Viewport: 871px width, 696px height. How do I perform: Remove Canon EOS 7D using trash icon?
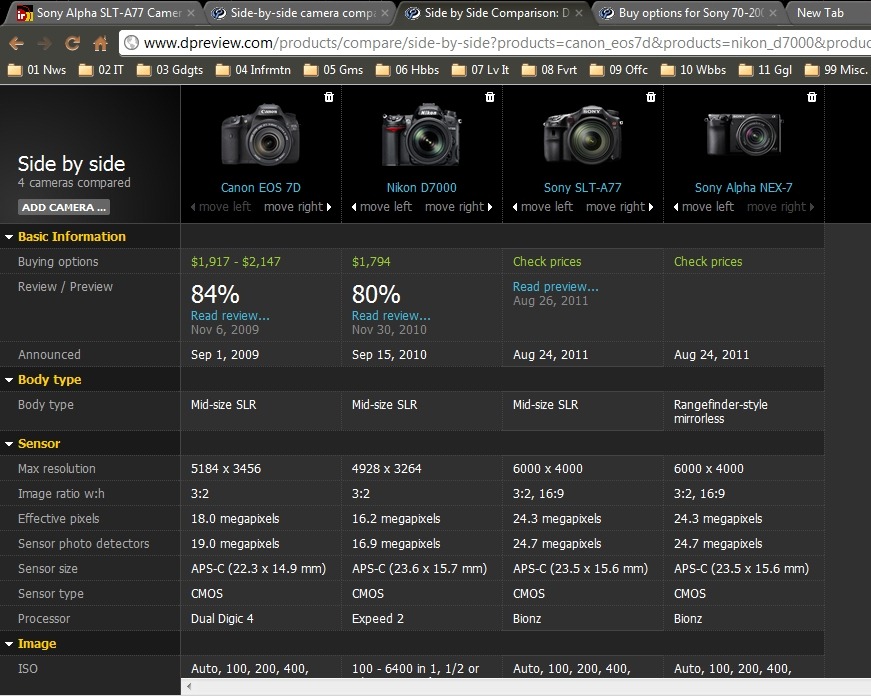coord(329,97)
